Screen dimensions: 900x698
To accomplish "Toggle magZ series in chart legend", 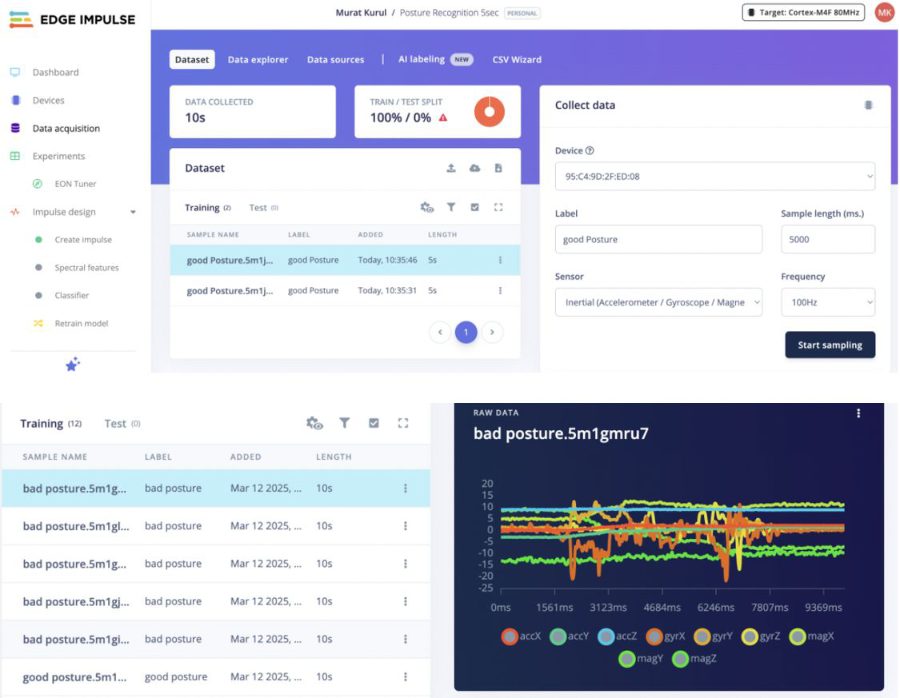I will (x=694, y=658).
